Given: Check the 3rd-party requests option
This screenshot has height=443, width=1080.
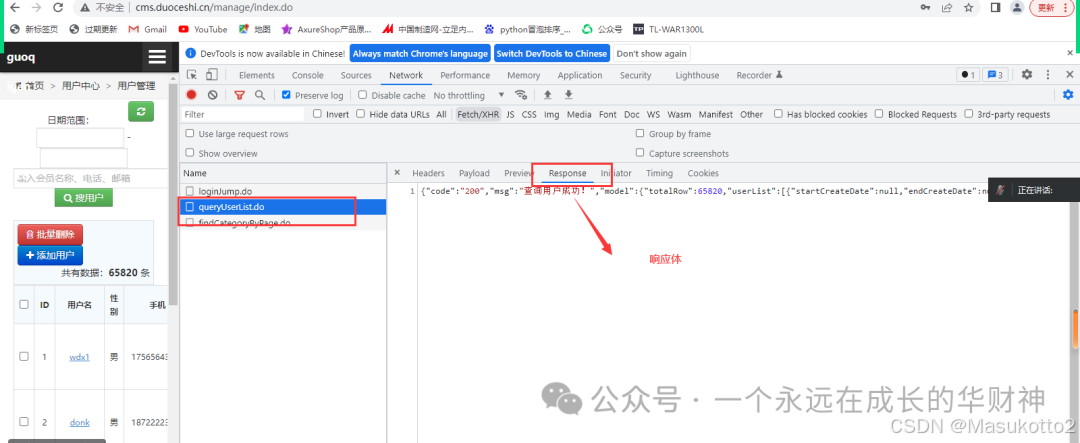Looking at the screenshot, I should click(968, 114).
